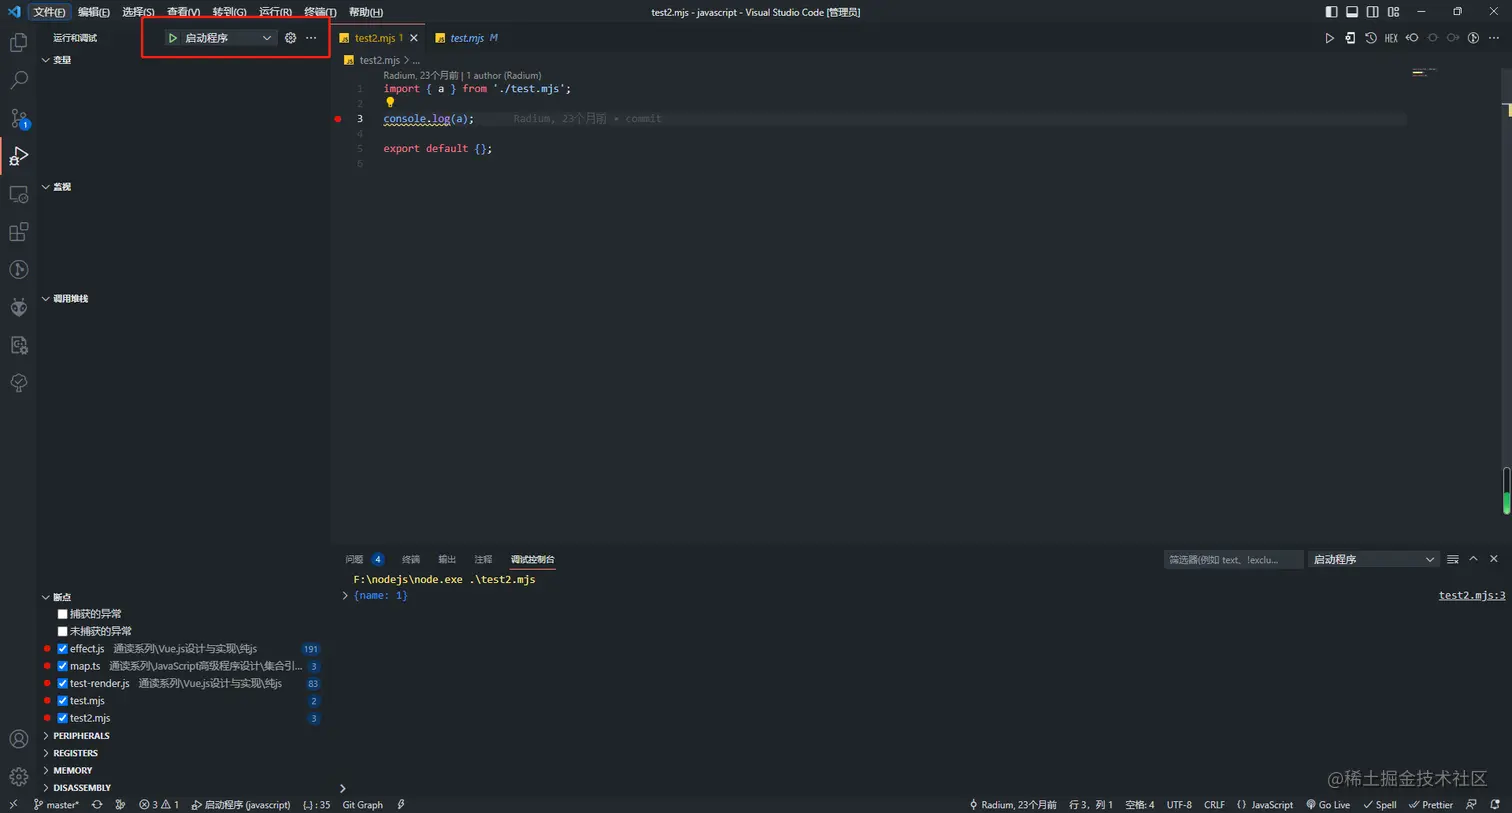Click Prettier in status bar
Screen dimensions: 1512x813
pos(1431,804)
